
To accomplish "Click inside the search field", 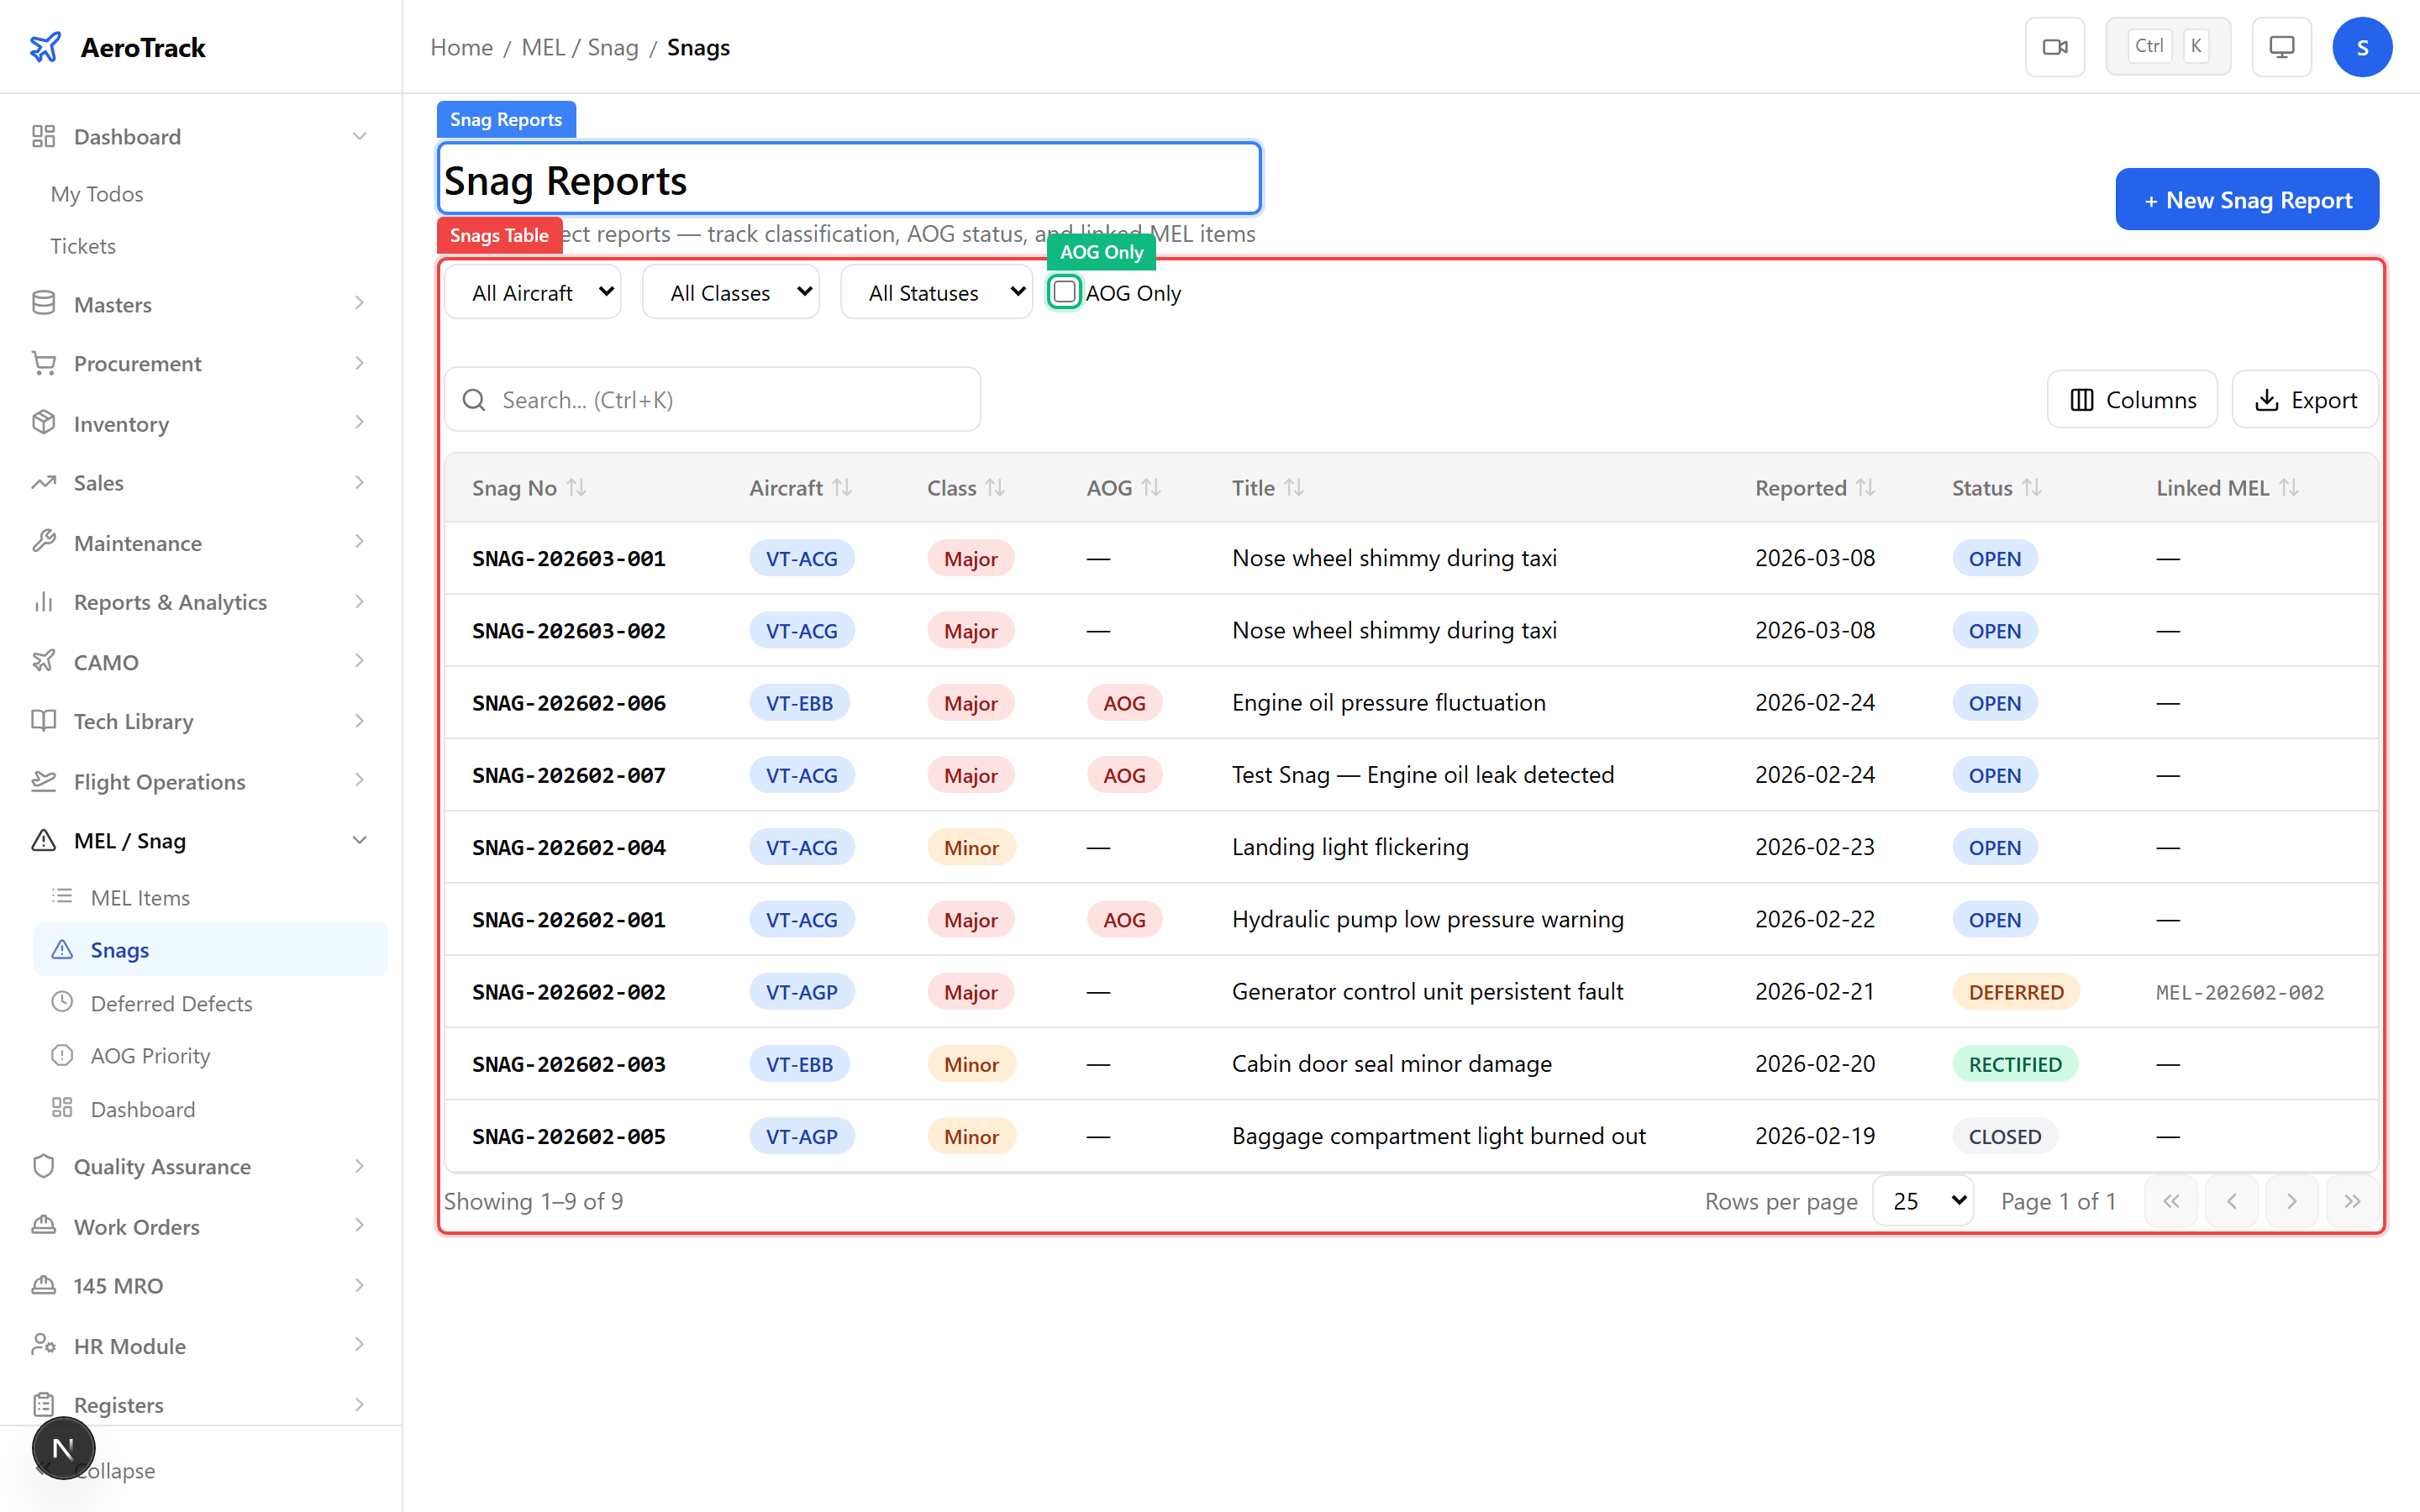I will click(x=712, y=399).
